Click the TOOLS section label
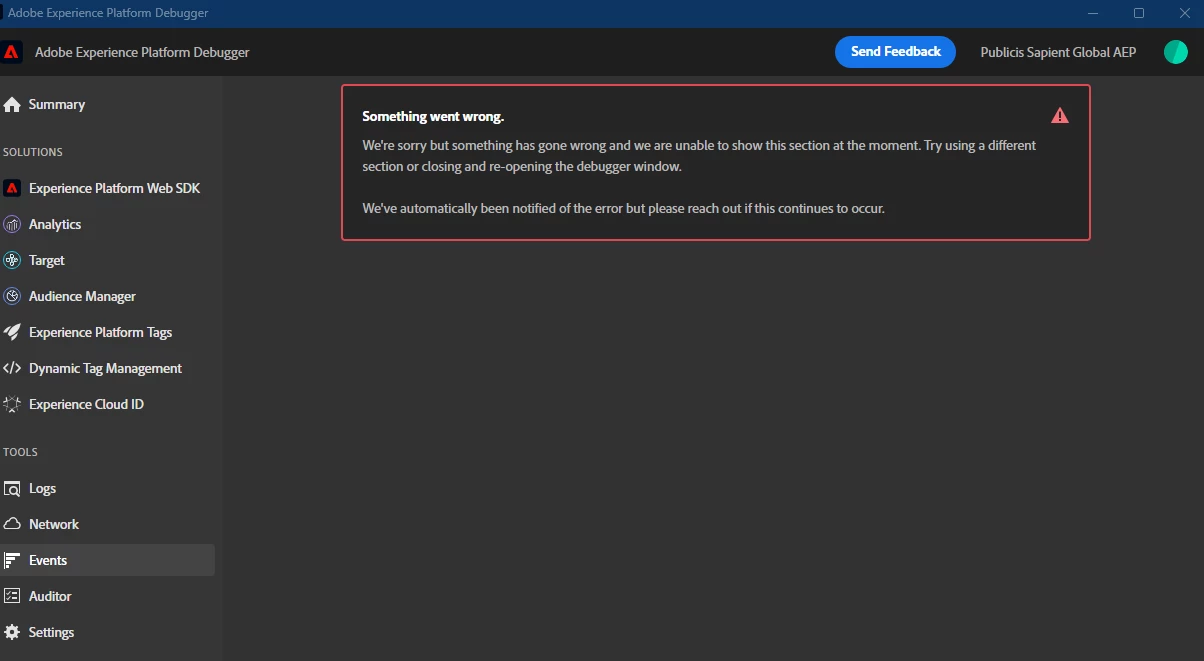Image resolution: width=1204 pixels, height=661 pixels. pos(20,452)
